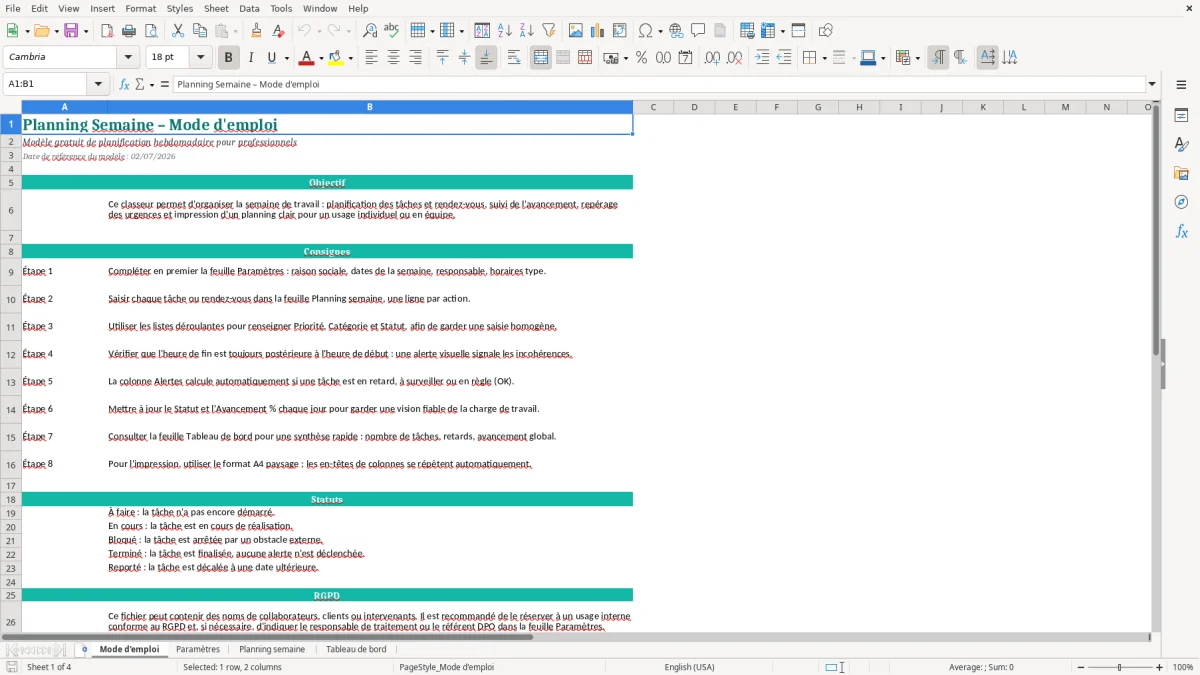Open font color dropdown arrow
This screenshot has height=675, width=1200.
pyautogui.click(x=322, y=57)
